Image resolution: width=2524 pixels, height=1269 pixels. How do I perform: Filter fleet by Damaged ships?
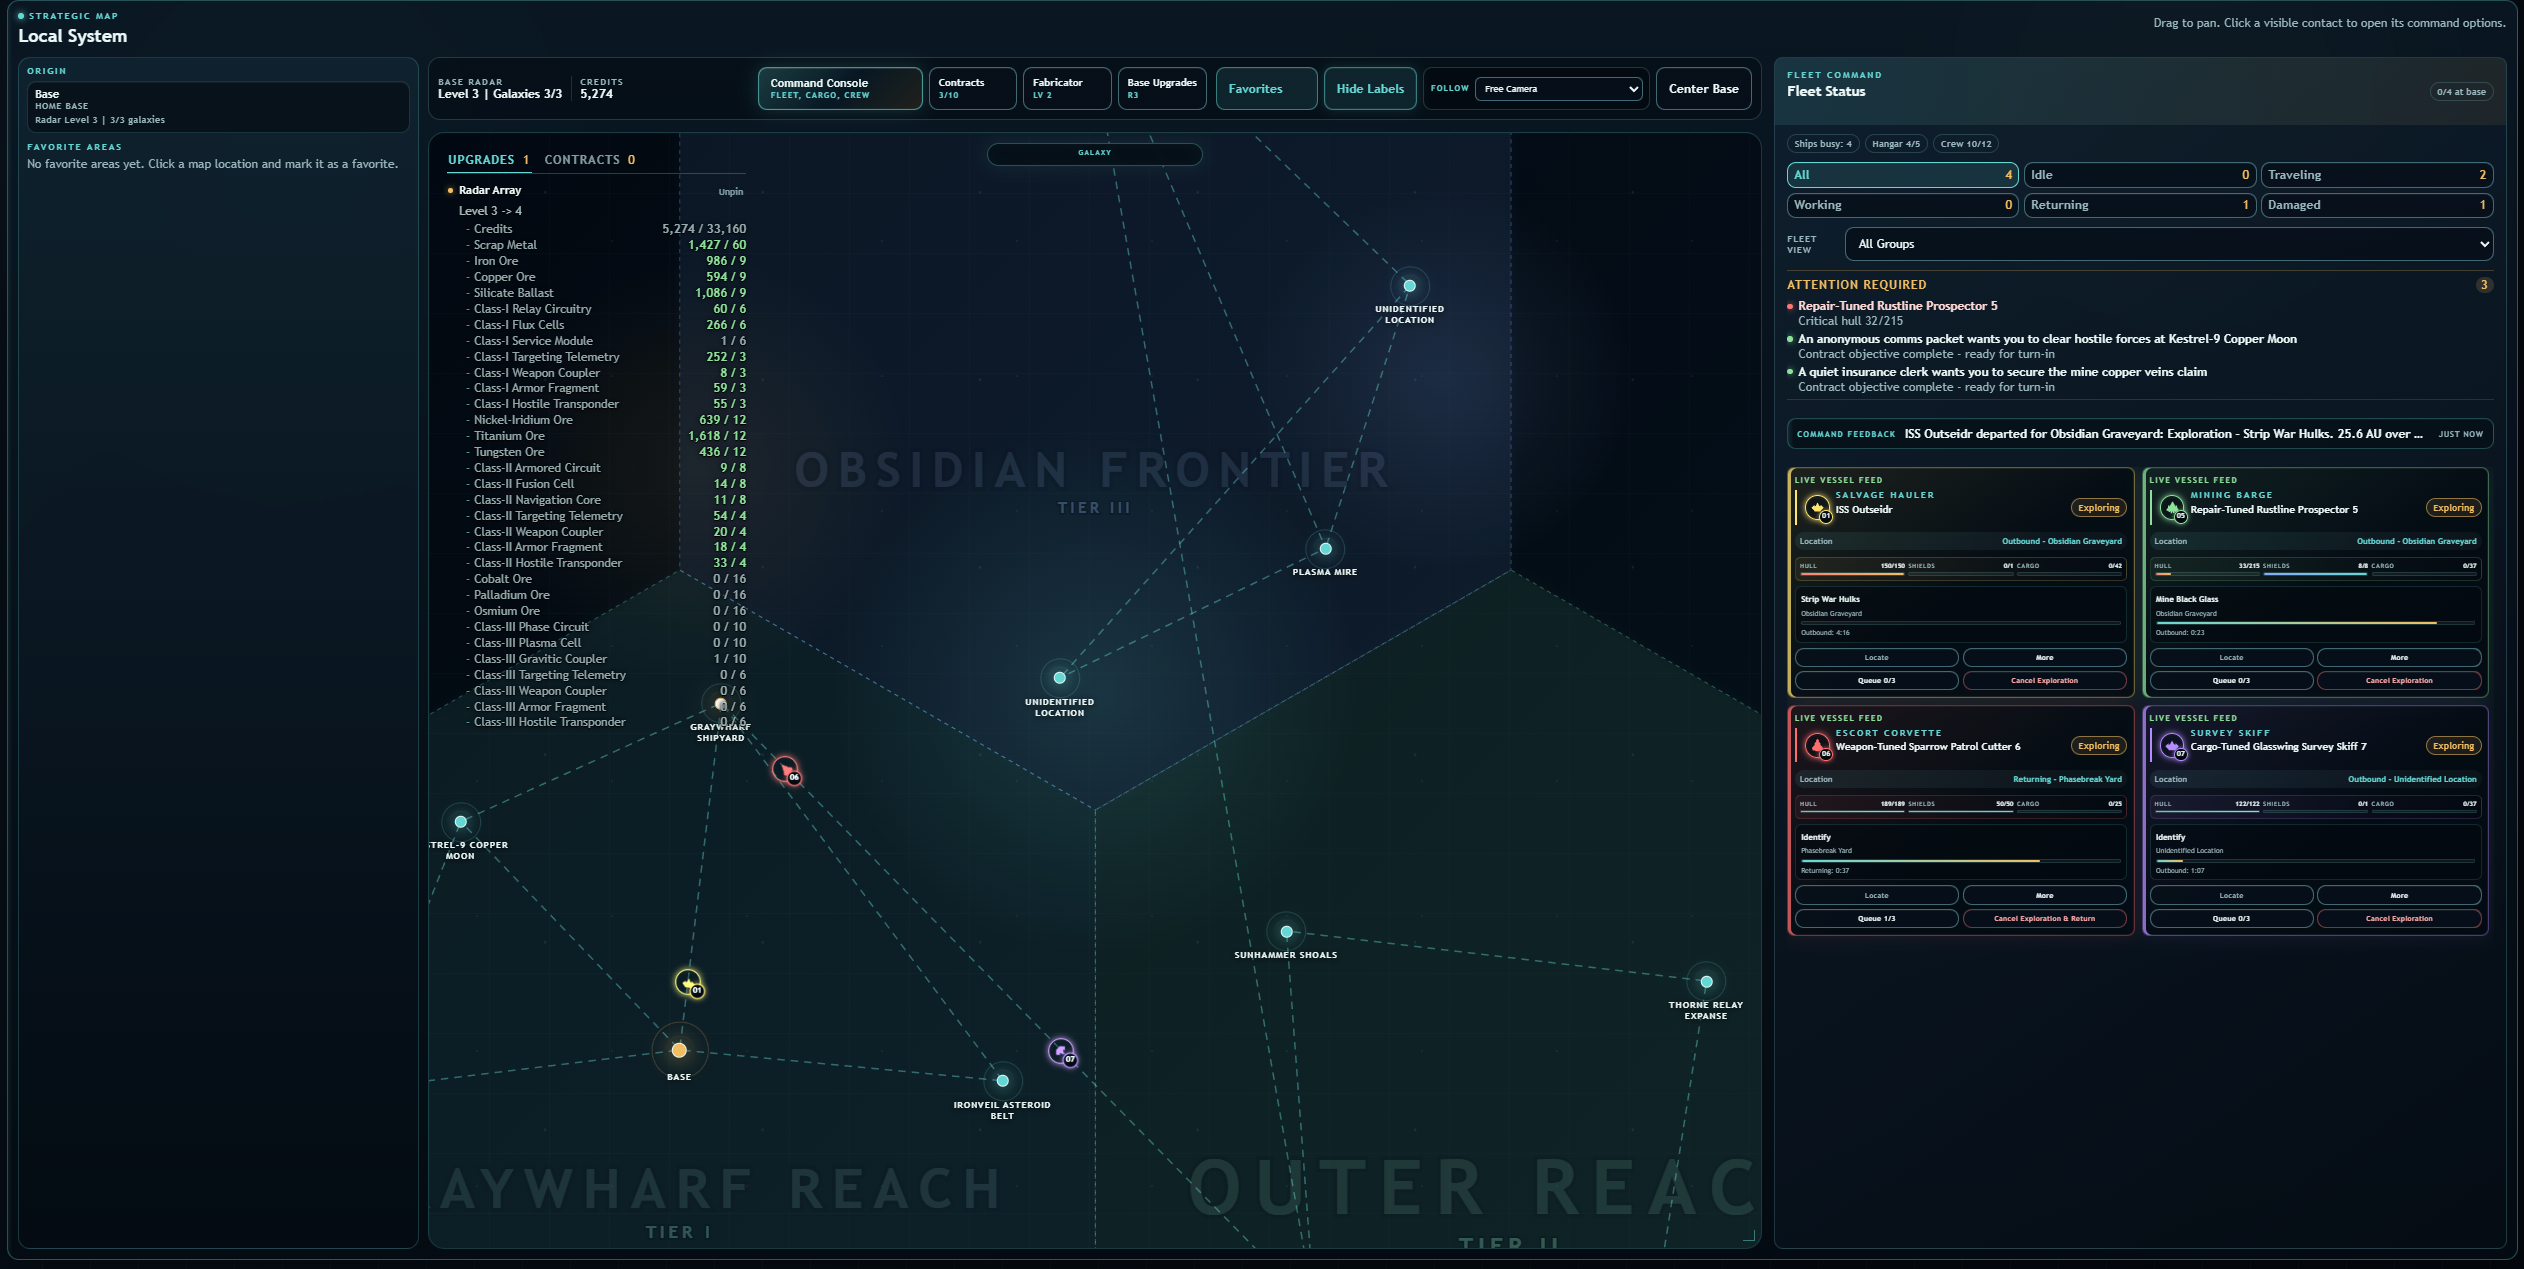(x=2376, y=205)
